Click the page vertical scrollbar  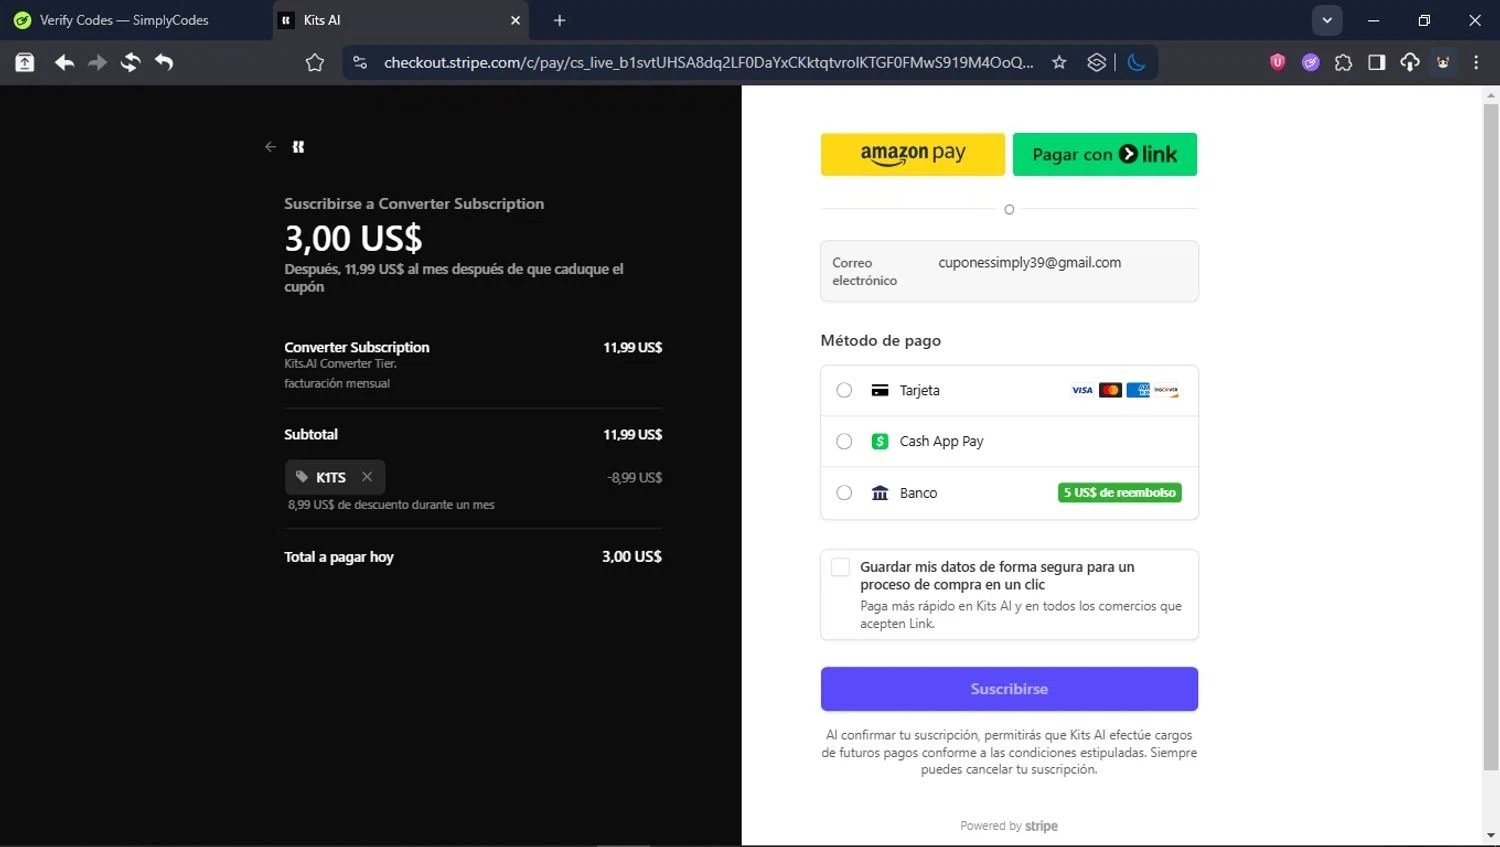(1491, 437)
